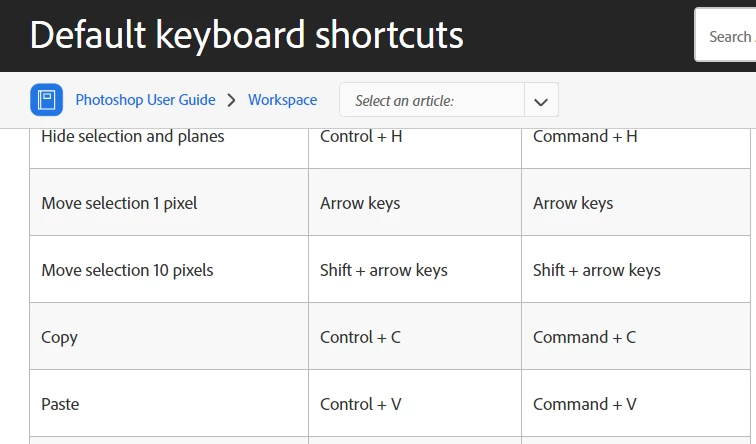
Task: Click the "Command + H" shortcut cell
Action: [585, 136]
